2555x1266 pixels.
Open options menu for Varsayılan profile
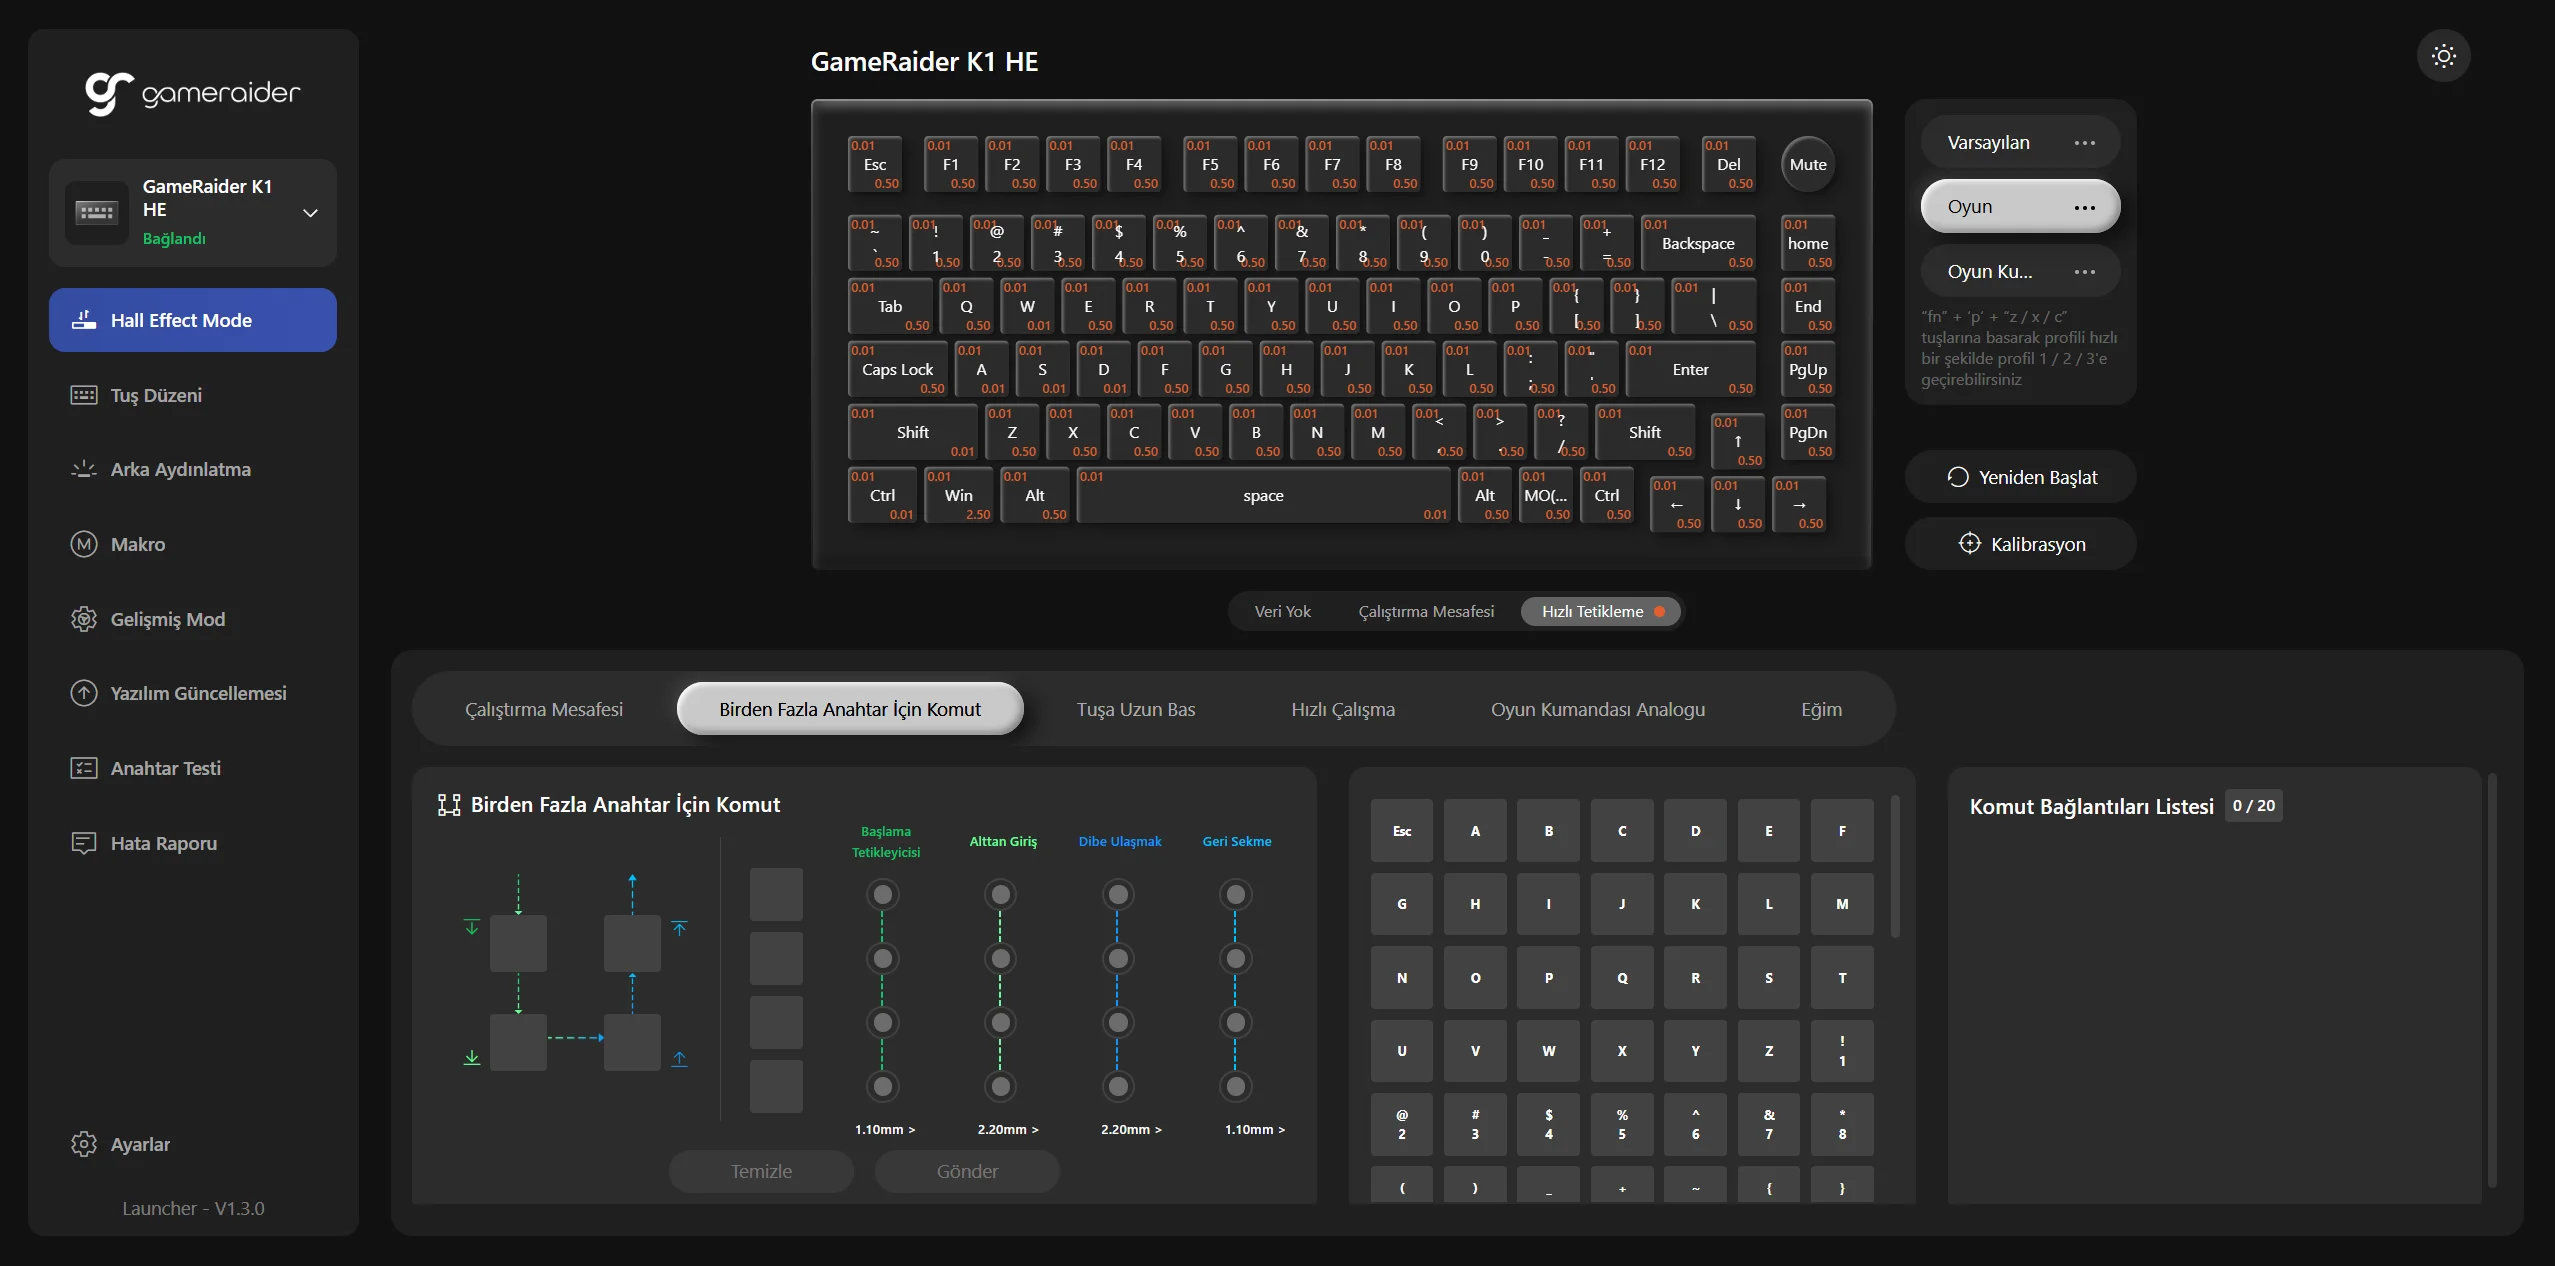[2084, 143]
